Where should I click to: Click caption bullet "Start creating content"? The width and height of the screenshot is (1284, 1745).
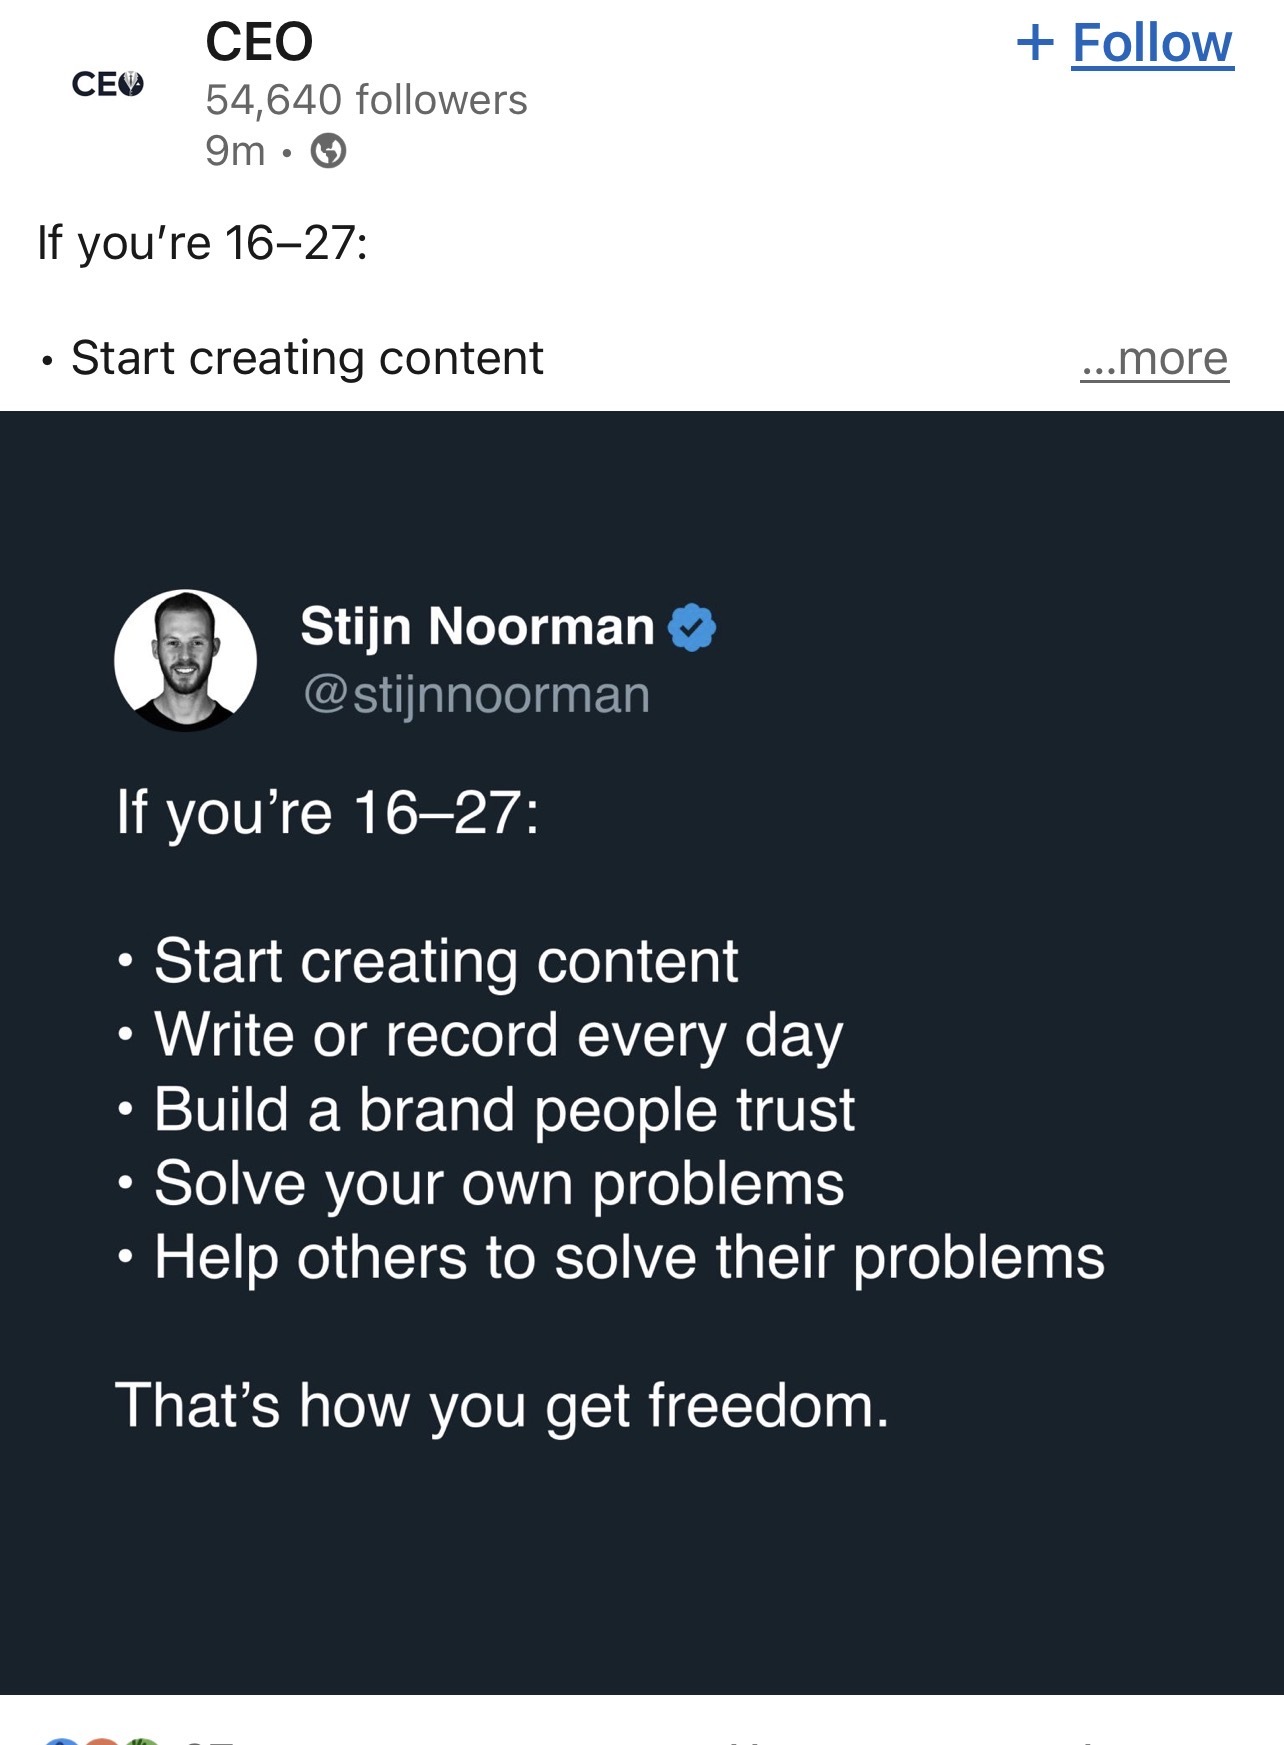click(307, 358)
